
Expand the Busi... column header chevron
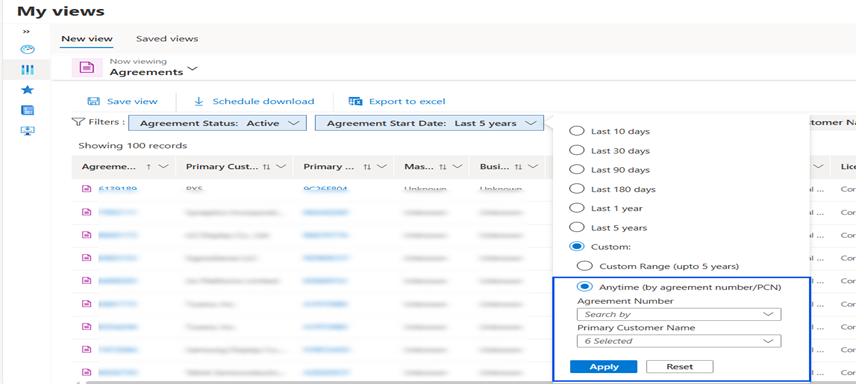click(533, 167)
